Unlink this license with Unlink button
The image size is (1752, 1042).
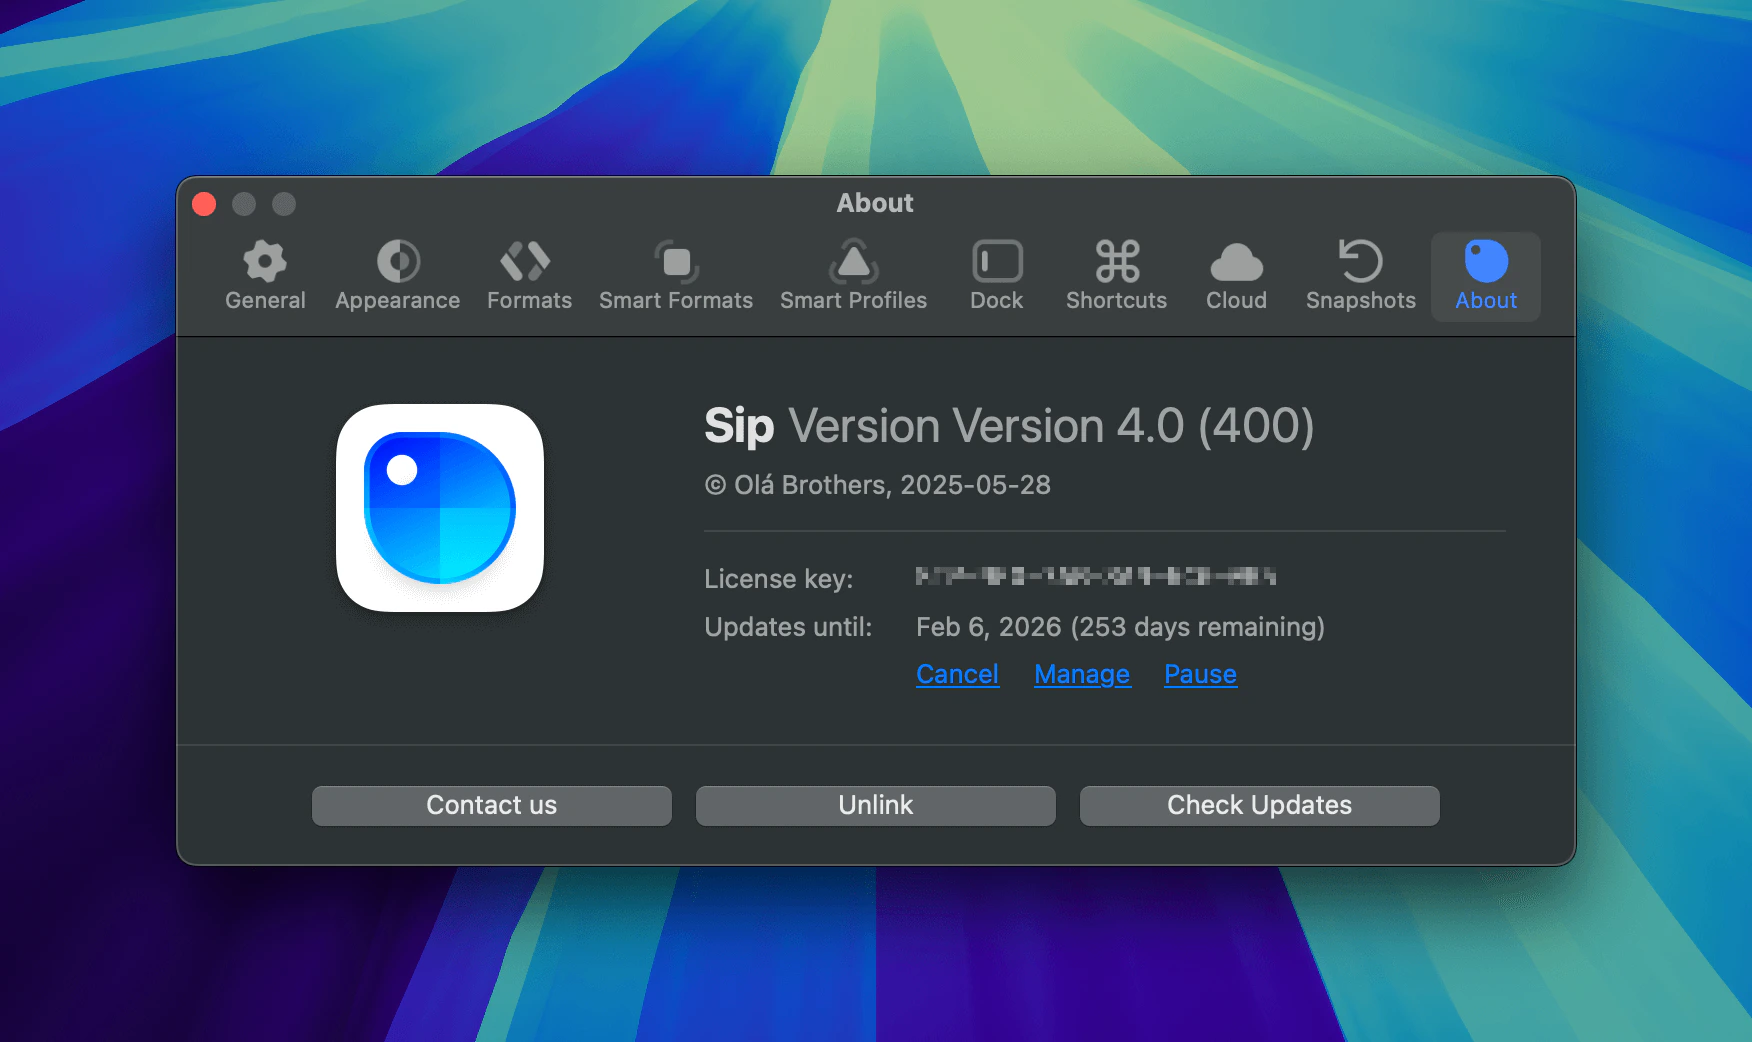click(876, 806)
